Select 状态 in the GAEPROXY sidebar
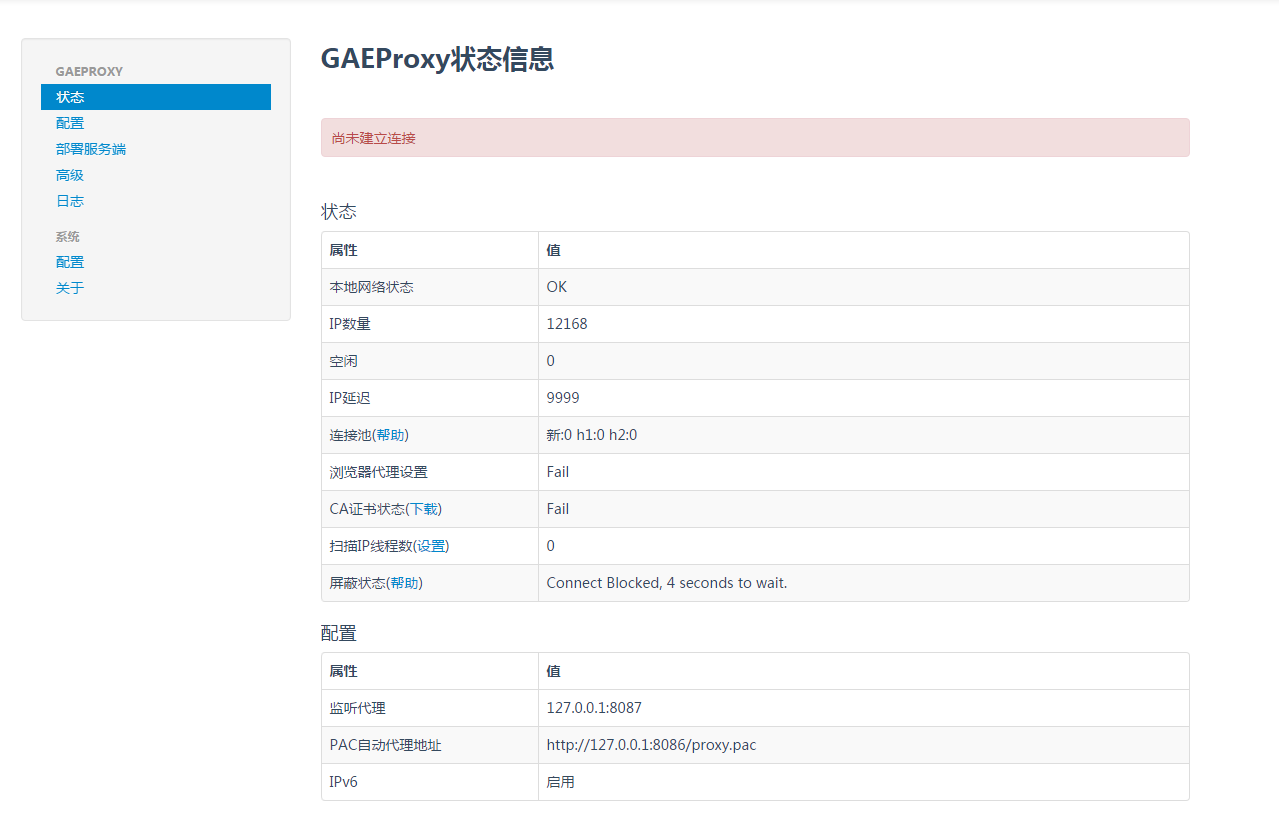1279x815 pixels. point(69,96)
